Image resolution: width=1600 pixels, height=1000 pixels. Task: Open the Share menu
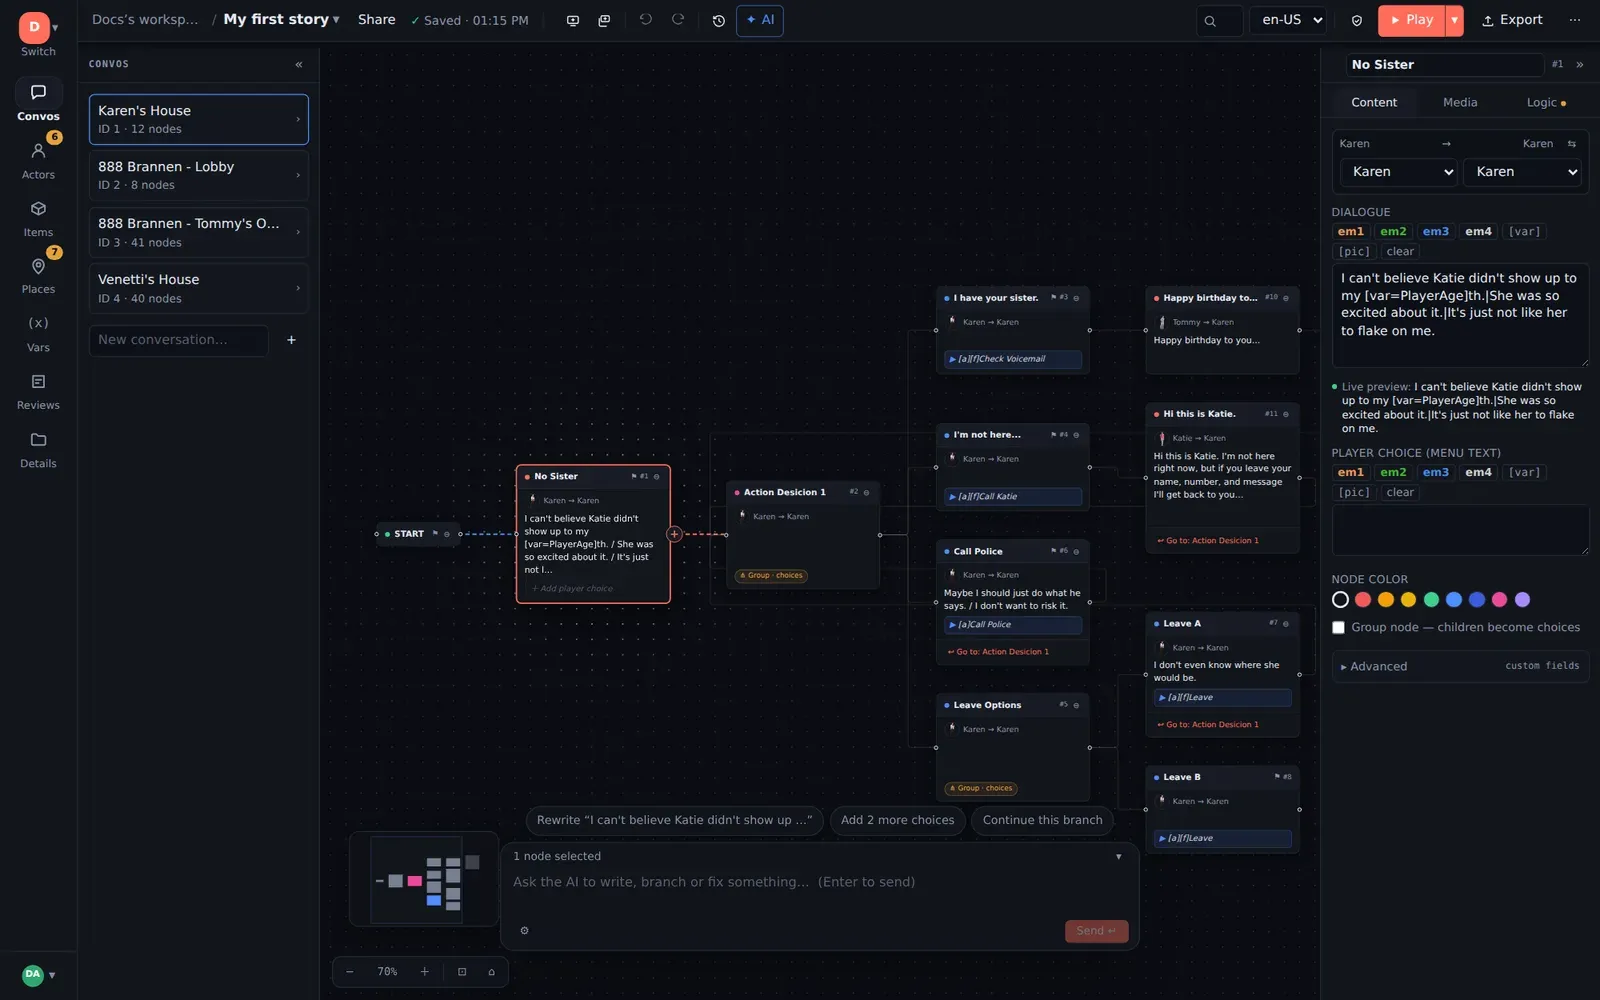(377, 20)
